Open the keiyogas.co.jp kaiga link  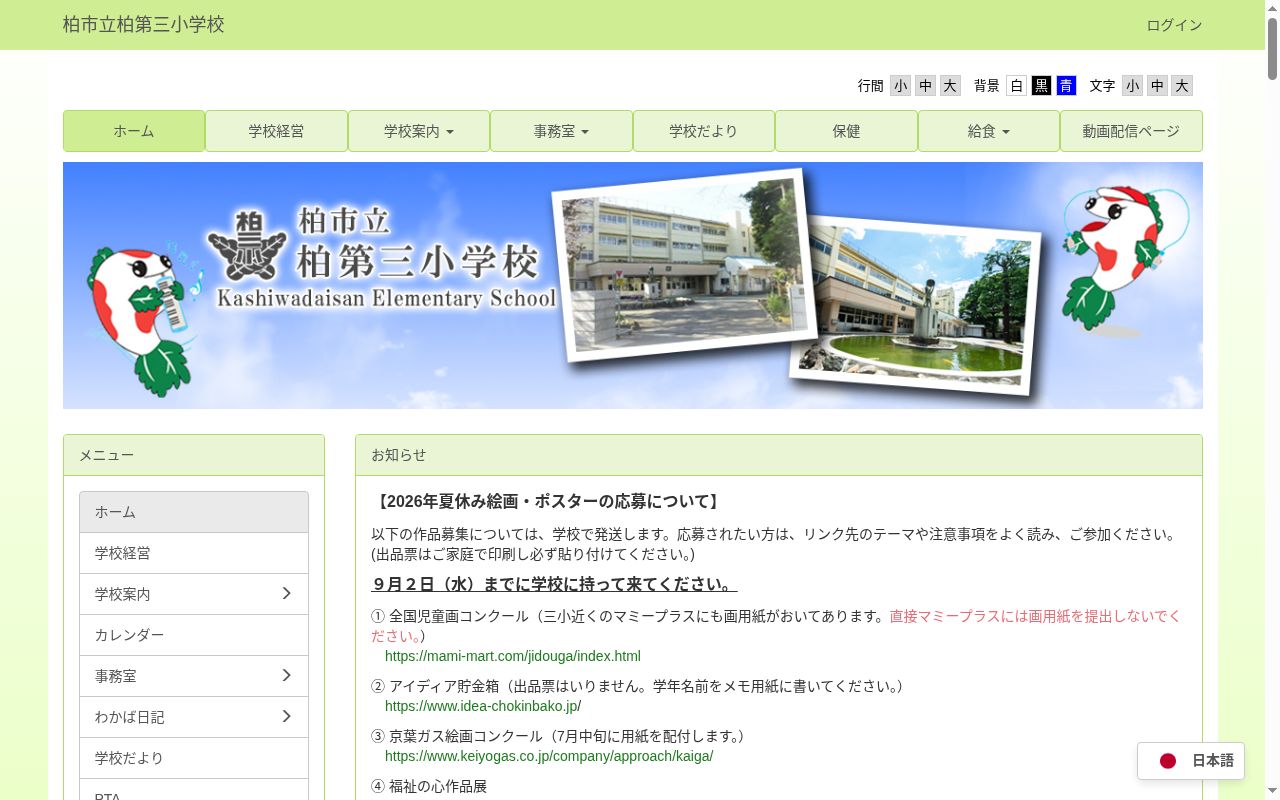[549, 756]
